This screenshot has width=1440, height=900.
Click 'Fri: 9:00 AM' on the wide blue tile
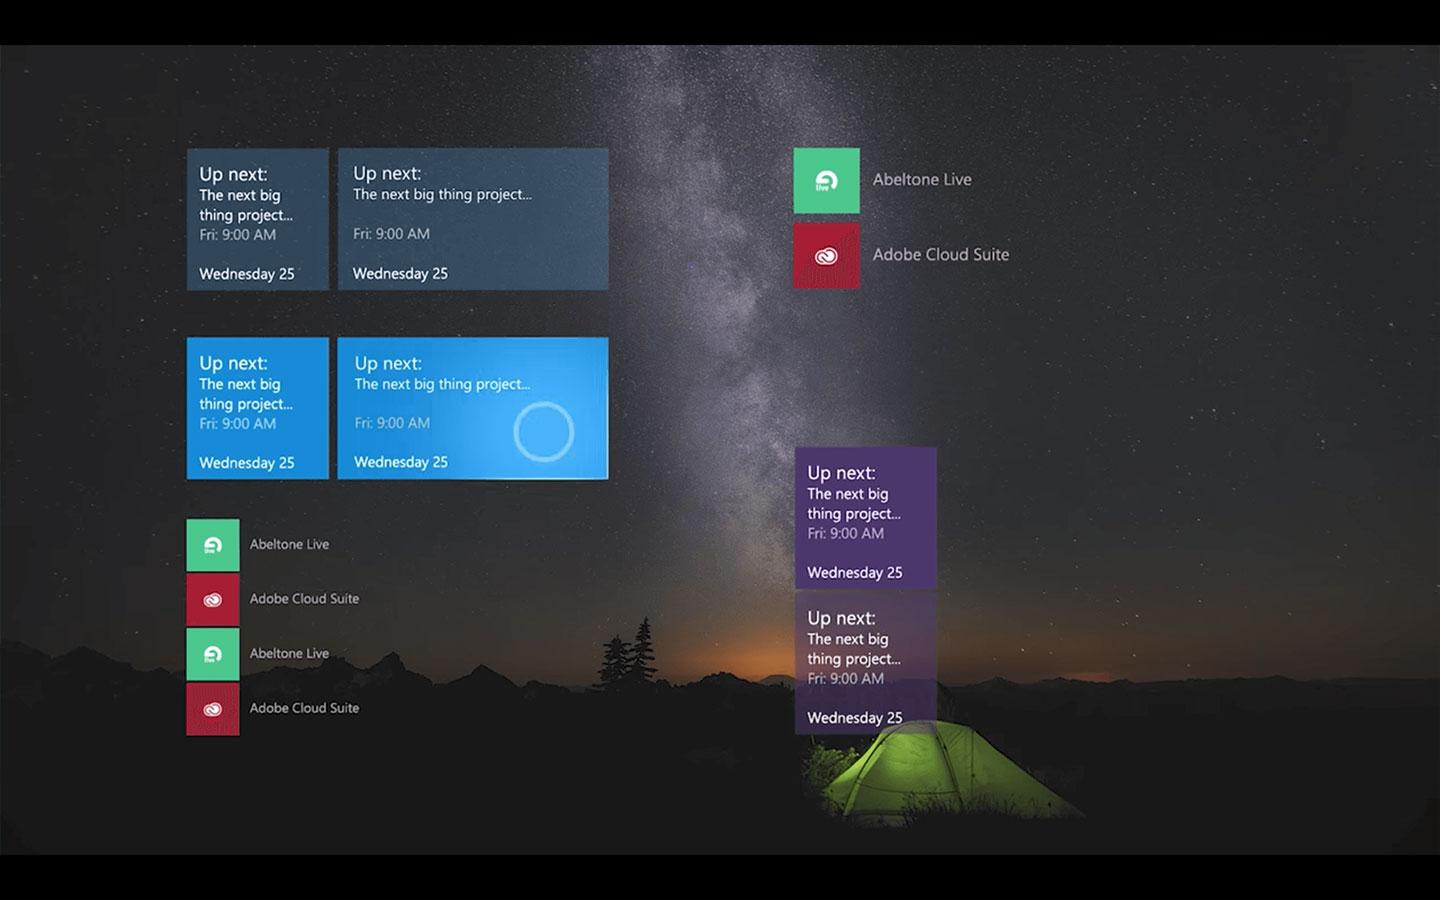[x=391, y=423]
